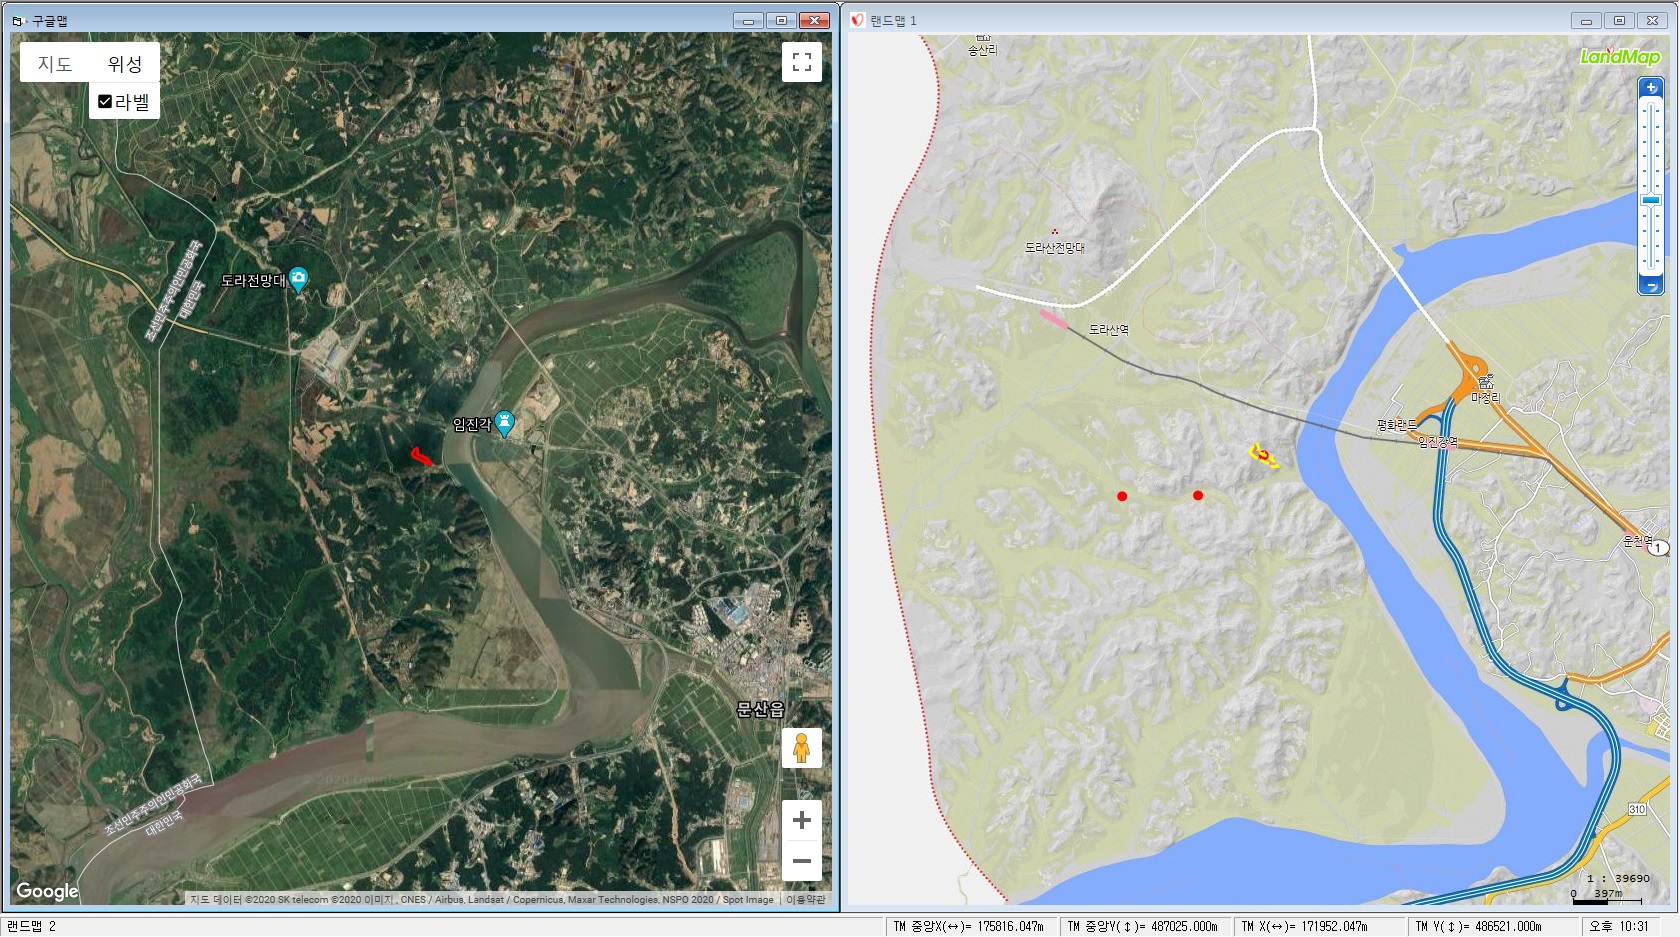This screenshot has width=1680, height=937.
Task: Click the 도라산역 station label on LandMap
Action: click(1108, 329)
